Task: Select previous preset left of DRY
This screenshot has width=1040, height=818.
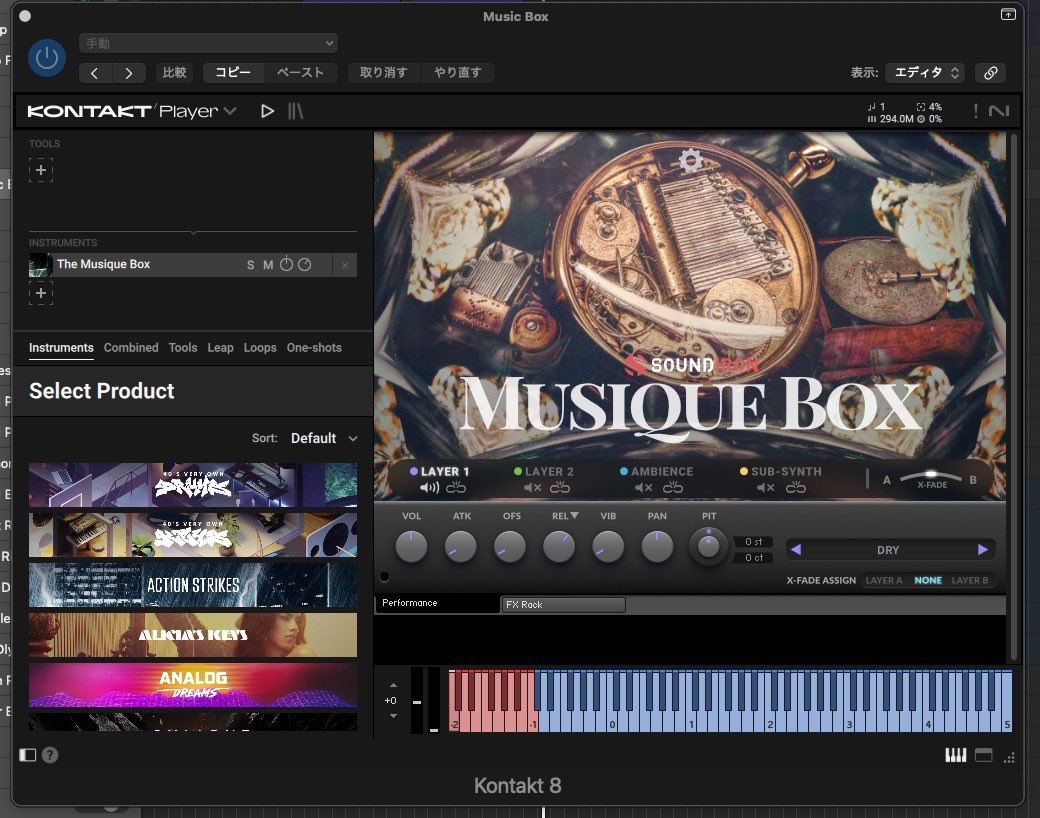Action: point(797,550)
